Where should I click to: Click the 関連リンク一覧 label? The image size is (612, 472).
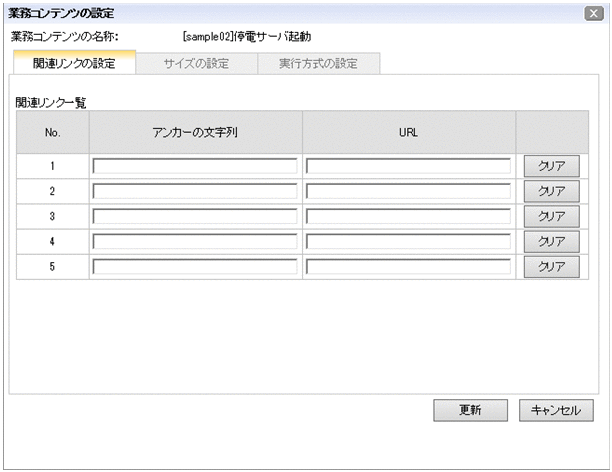click(51, 103)
